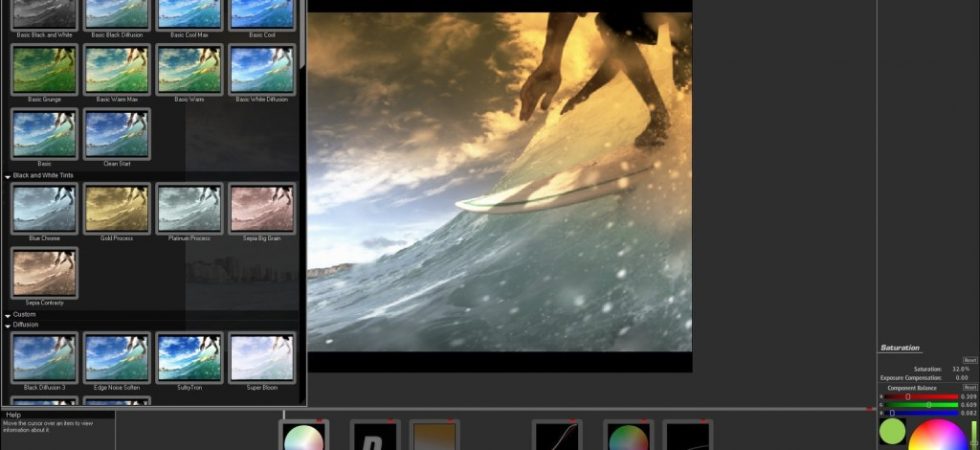This screenshot has width=980, height=450.
Task: Collapse the Black and White Tints category
Action: [8, 177]
